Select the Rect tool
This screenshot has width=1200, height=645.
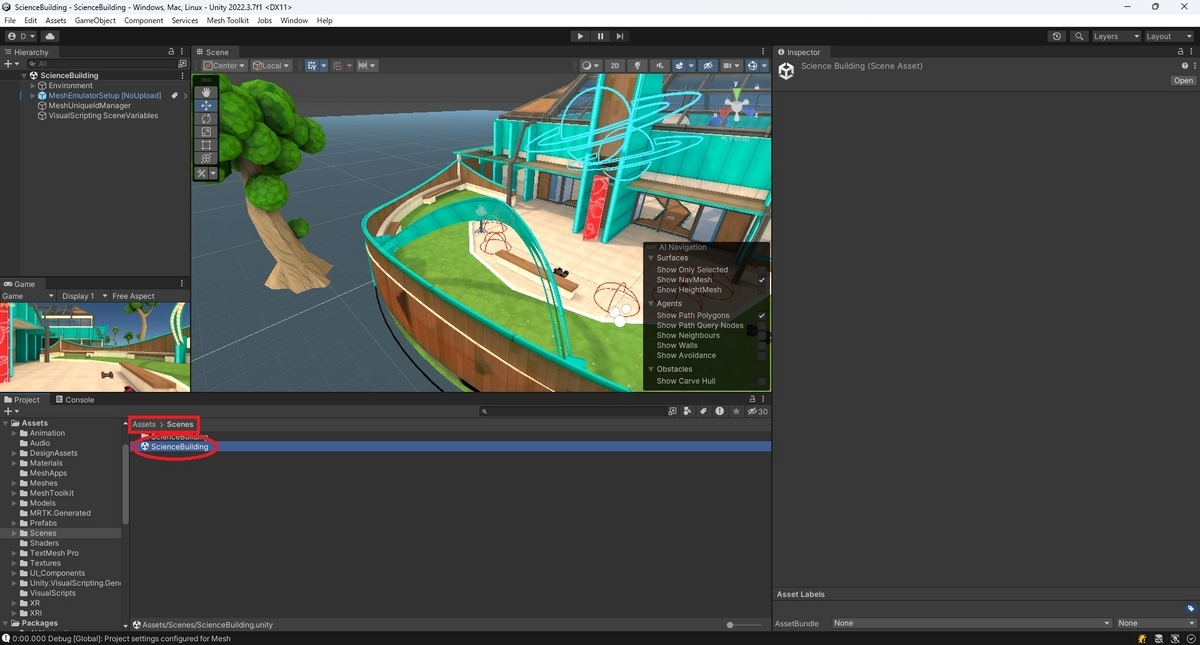(207, 145)
